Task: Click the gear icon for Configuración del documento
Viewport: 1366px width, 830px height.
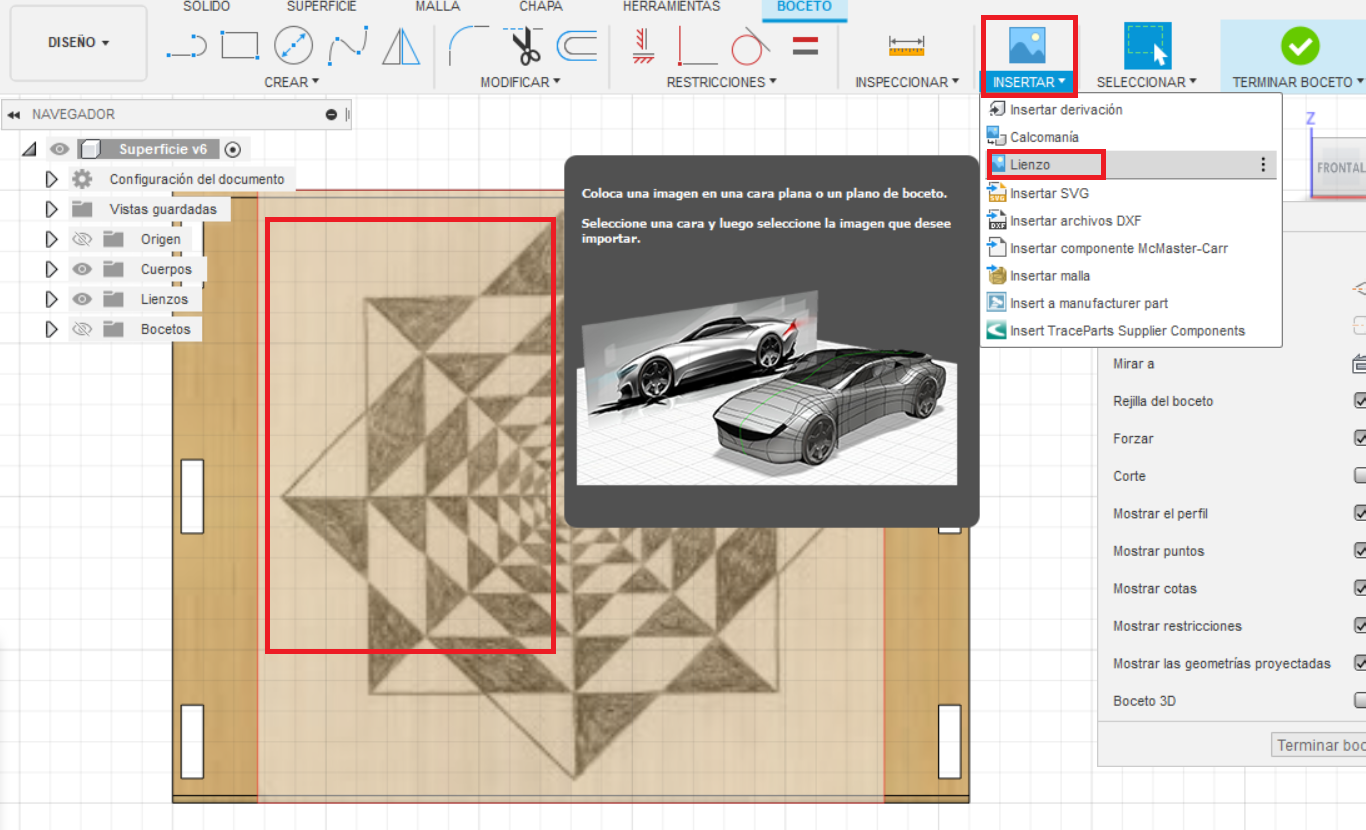Action: pos(82,179)
